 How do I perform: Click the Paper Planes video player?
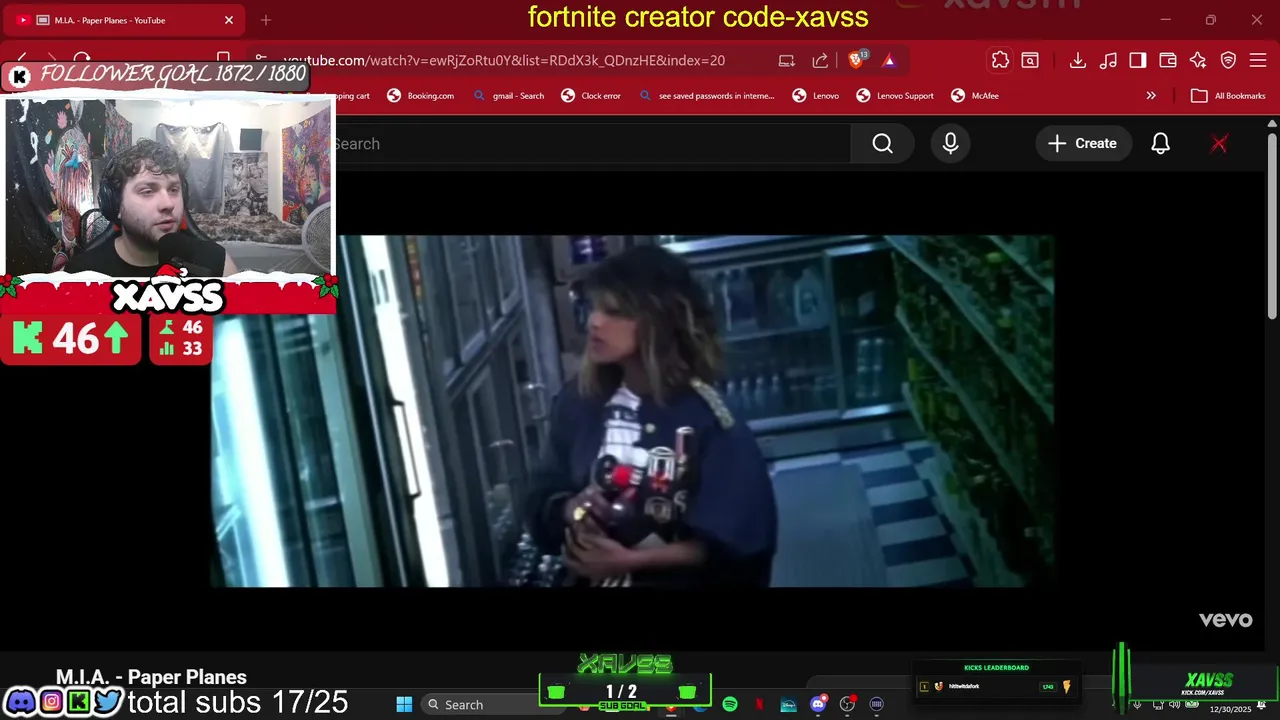click(x=632, y=411)
